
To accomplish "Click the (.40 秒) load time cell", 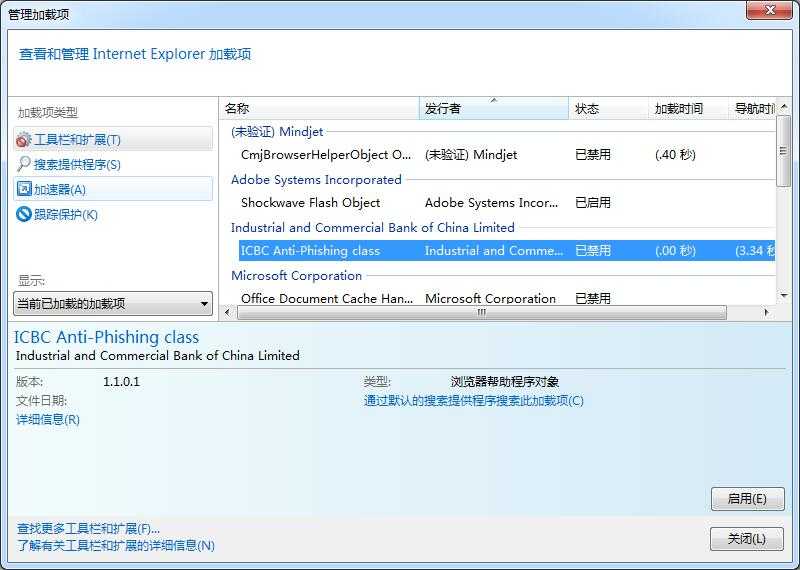I will point(676,155).
